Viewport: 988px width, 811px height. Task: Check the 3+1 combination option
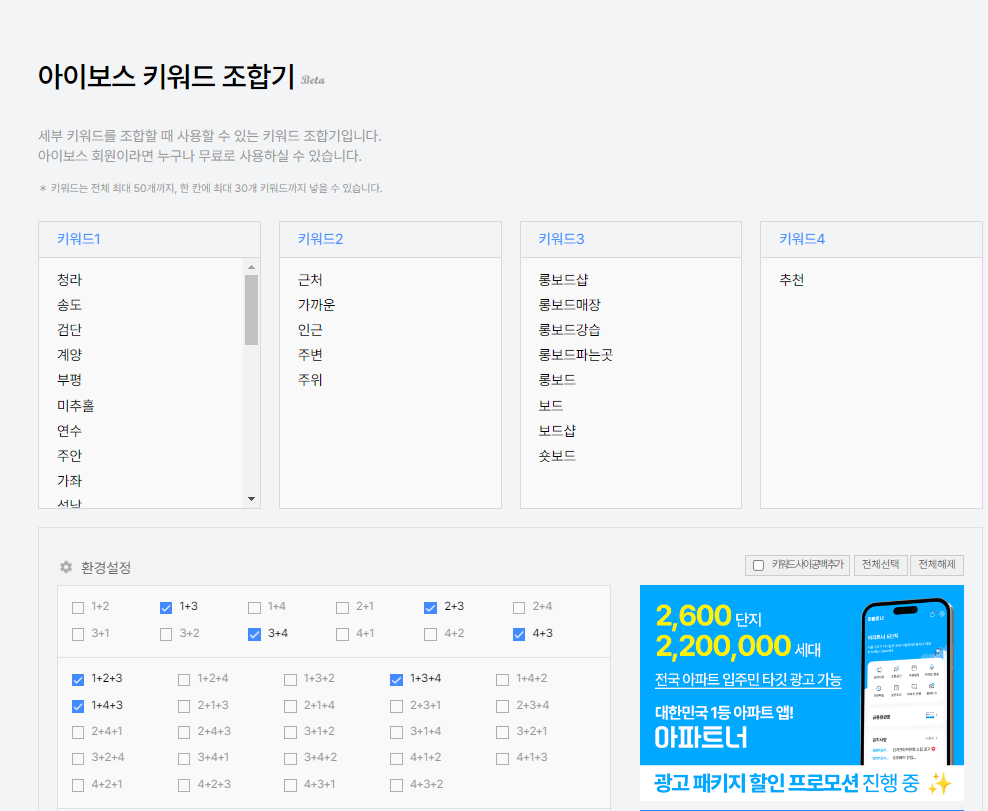click(78, 634)
